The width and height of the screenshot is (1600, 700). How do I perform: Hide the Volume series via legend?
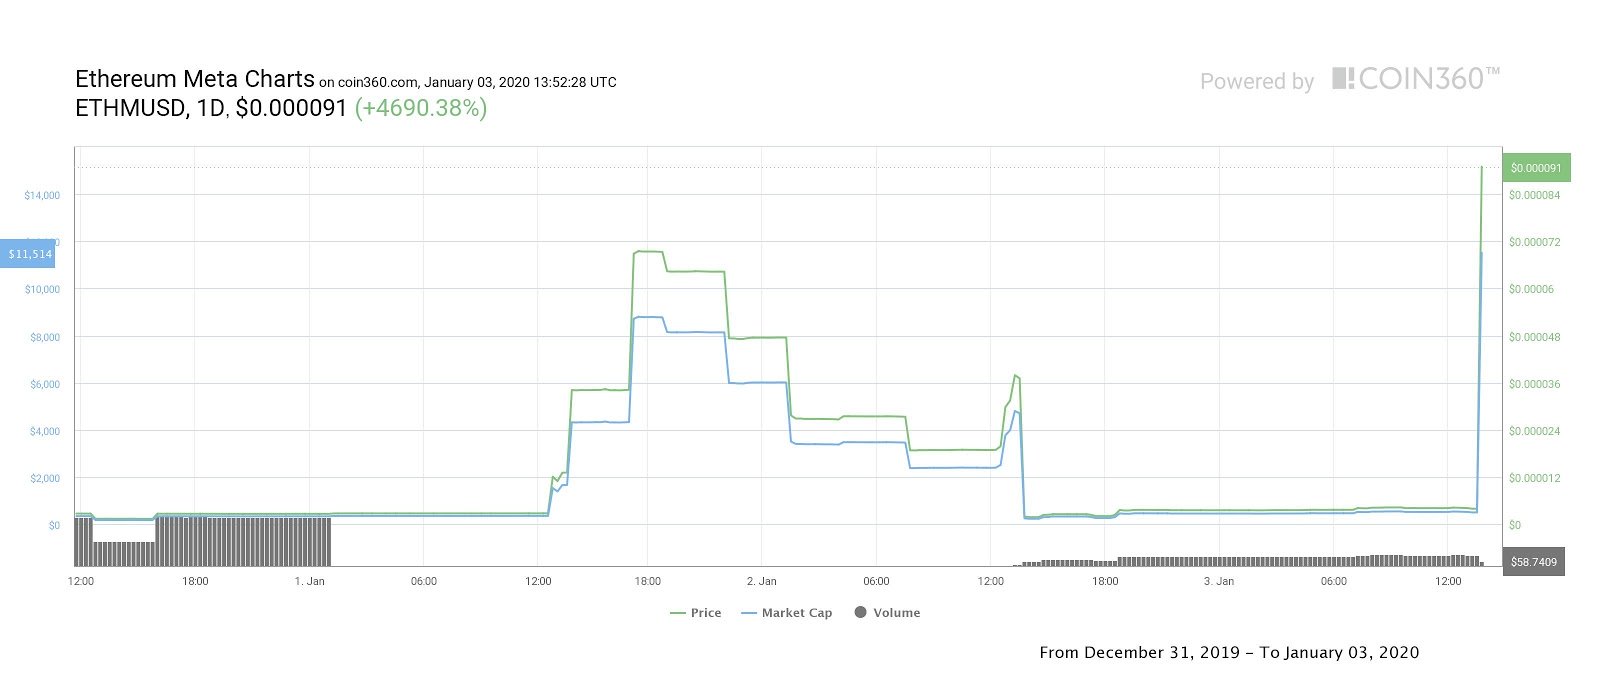pos(887,613)
